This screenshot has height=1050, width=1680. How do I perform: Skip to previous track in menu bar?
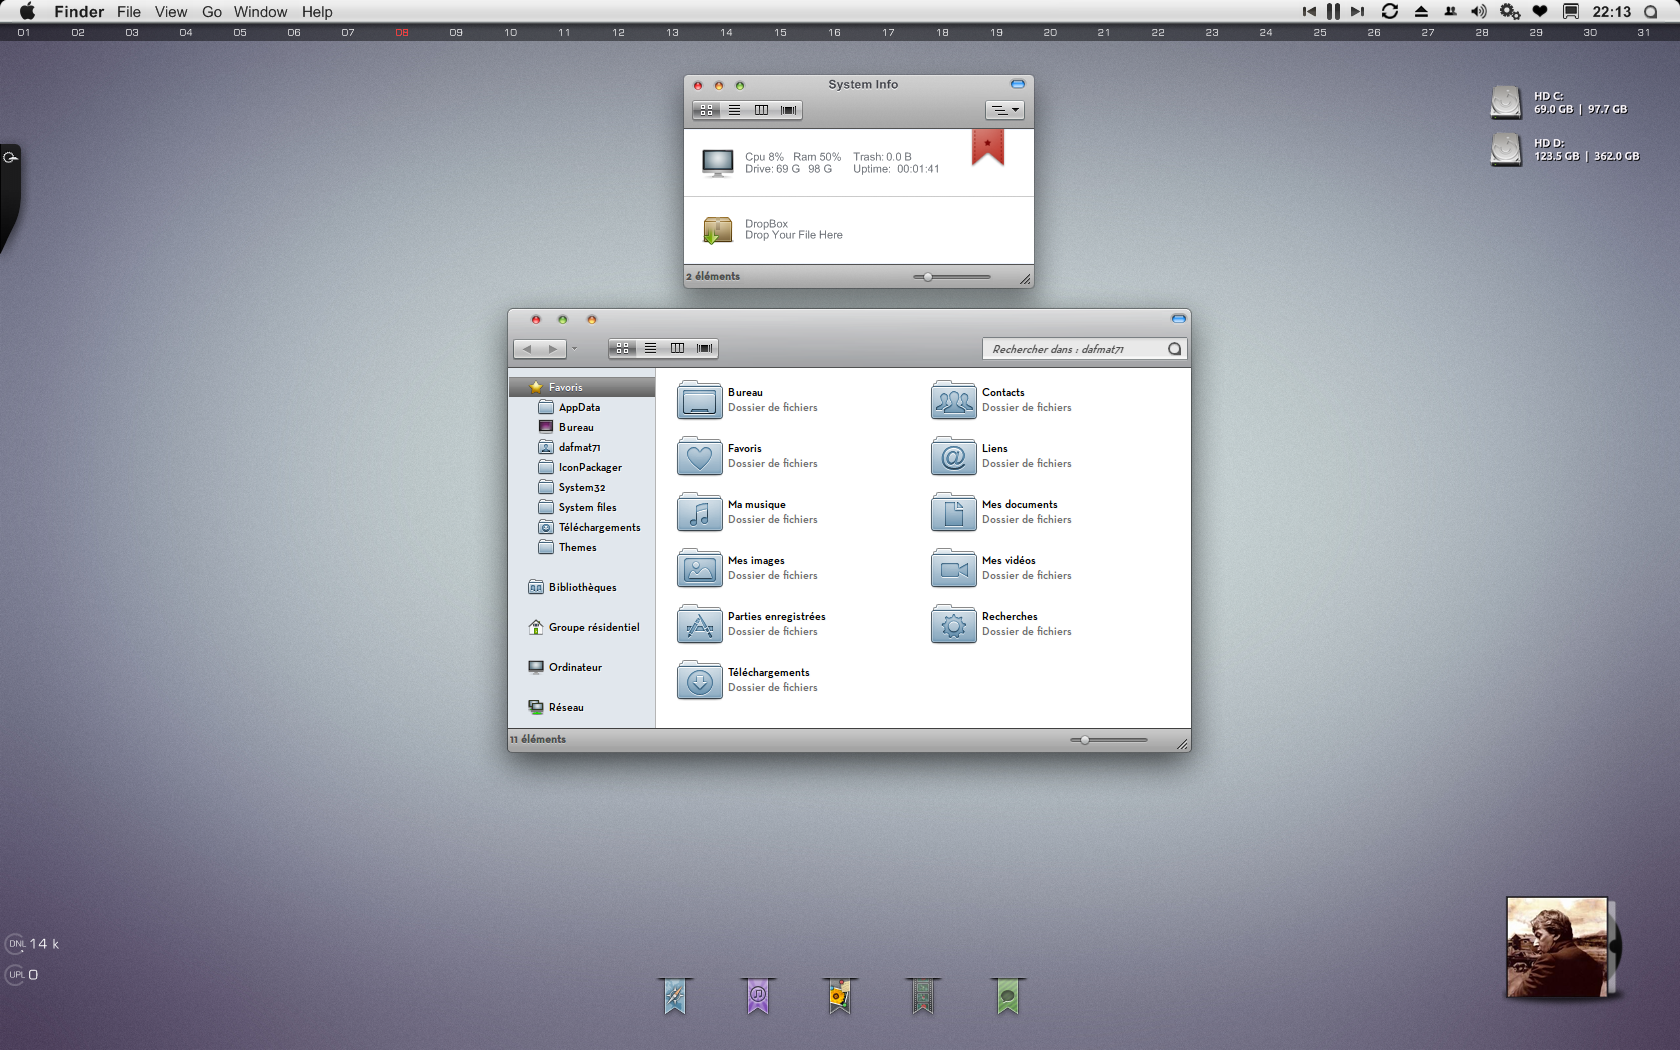pos(1309,11)
